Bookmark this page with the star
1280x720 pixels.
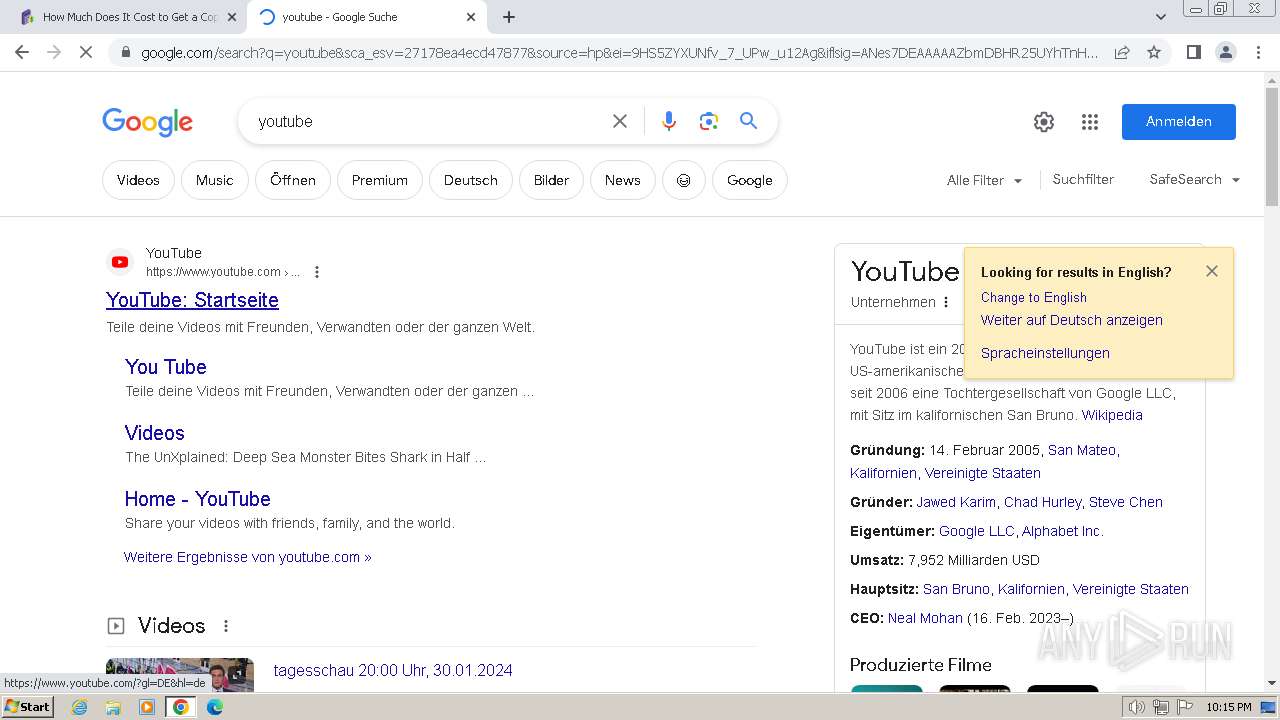pyautogui.click(x=1154, y=52)
